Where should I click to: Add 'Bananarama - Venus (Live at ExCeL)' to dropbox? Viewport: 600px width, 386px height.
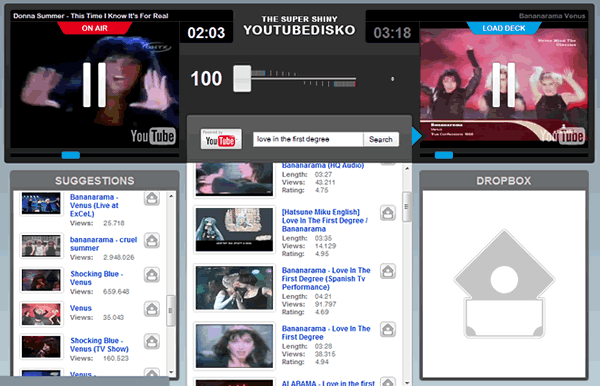pos(152,198)
